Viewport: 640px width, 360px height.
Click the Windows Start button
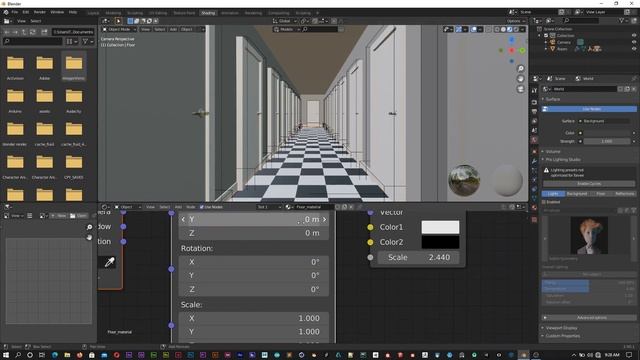(x=6, y=355)
